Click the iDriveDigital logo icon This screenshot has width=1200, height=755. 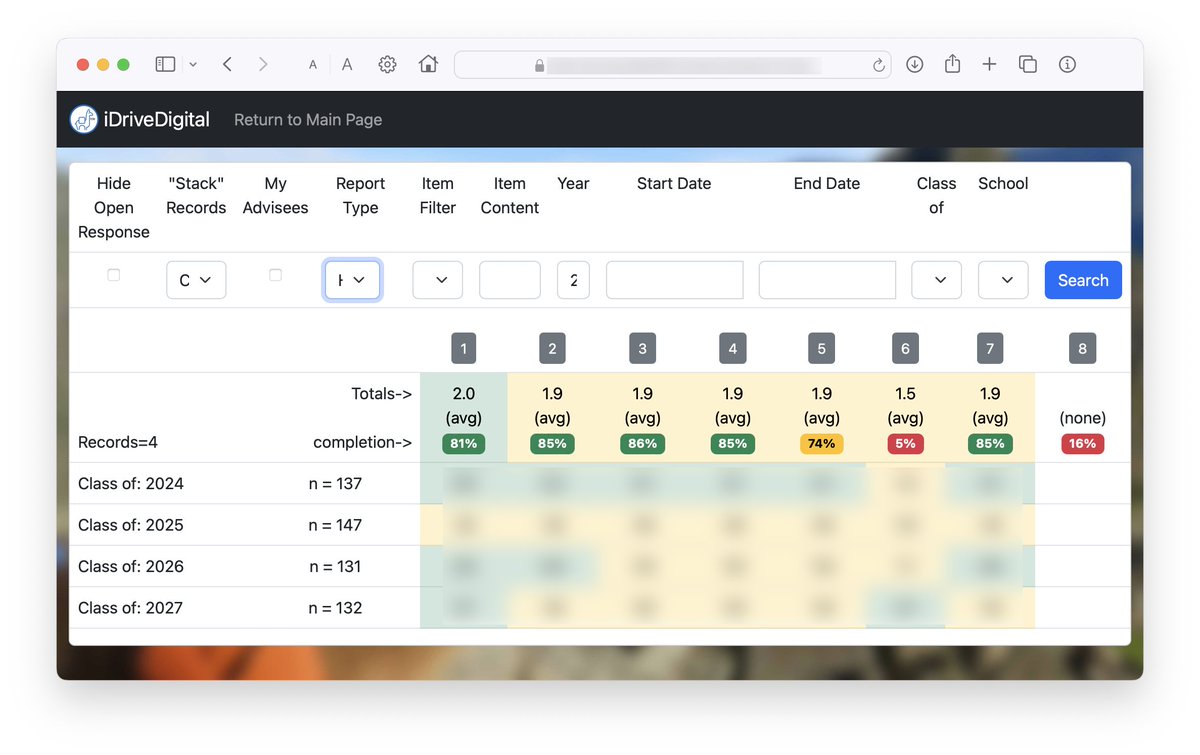click(83, 119)
